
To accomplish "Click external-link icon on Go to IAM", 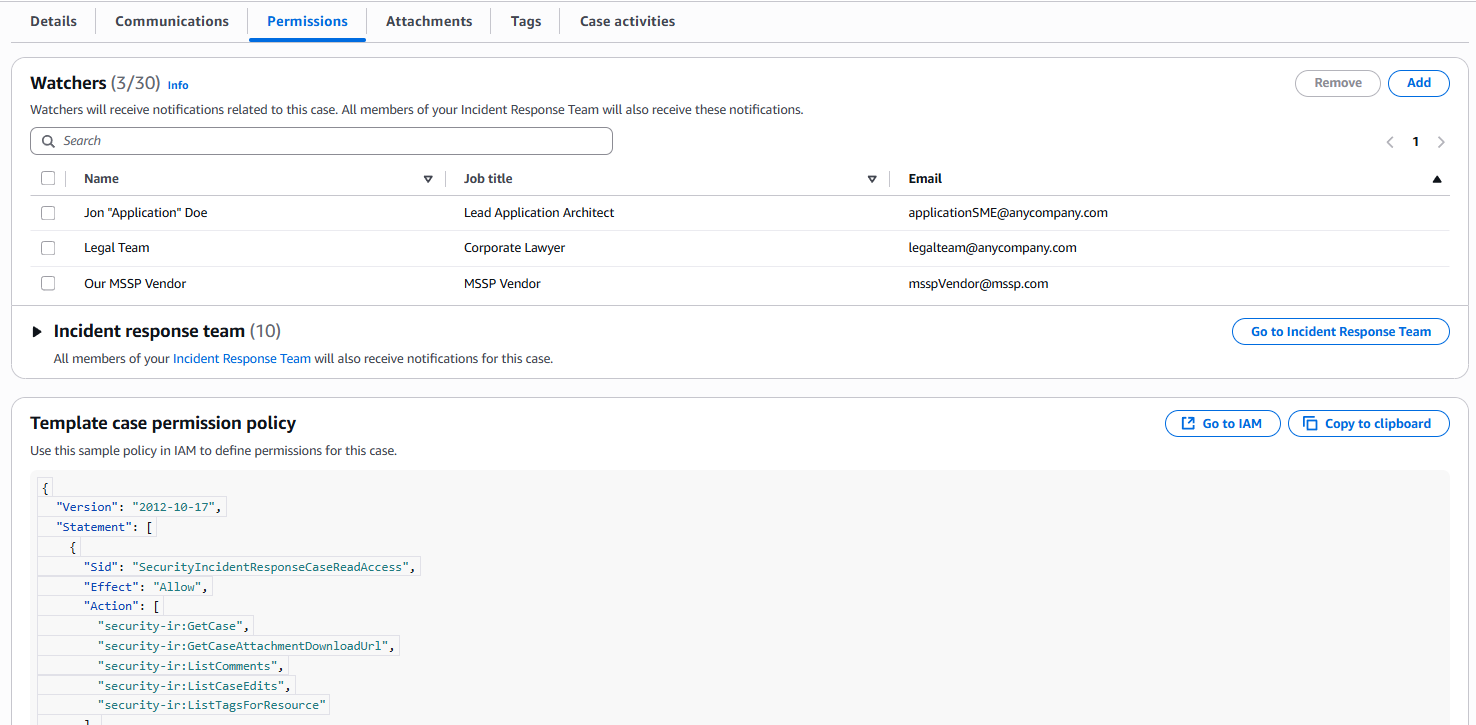I will [1188, 424].
